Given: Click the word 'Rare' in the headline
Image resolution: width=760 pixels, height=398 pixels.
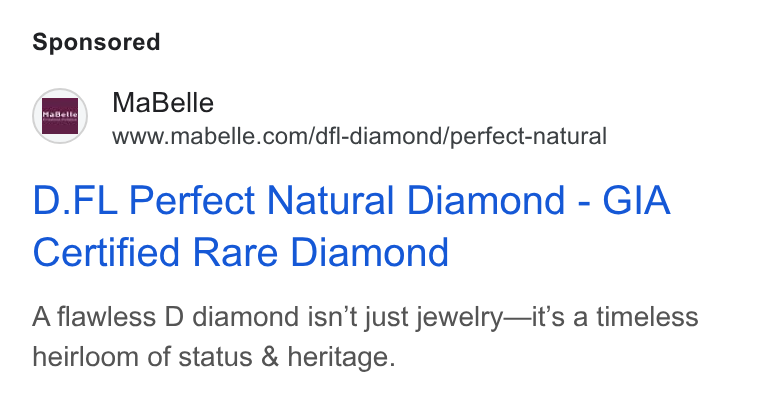Looking at the screenshot, I should [x=235, y=253].
